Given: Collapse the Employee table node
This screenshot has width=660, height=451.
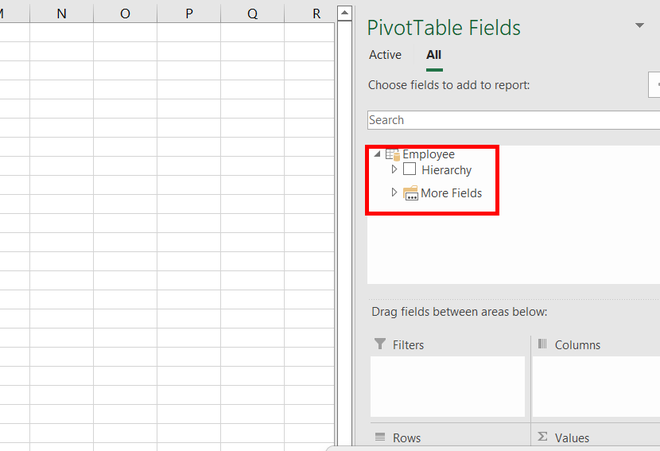Looking at the screenshot, I should coord(377,154).
